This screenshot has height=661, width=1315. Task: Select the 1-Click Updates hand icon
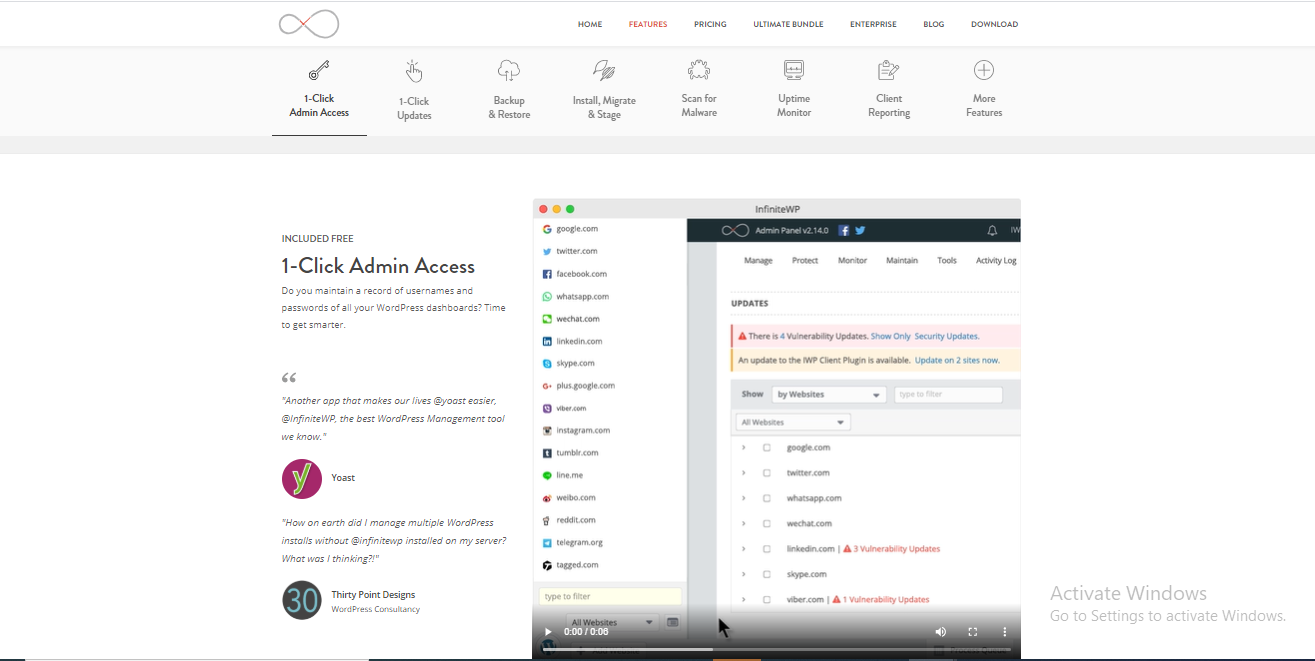[414, 71]
